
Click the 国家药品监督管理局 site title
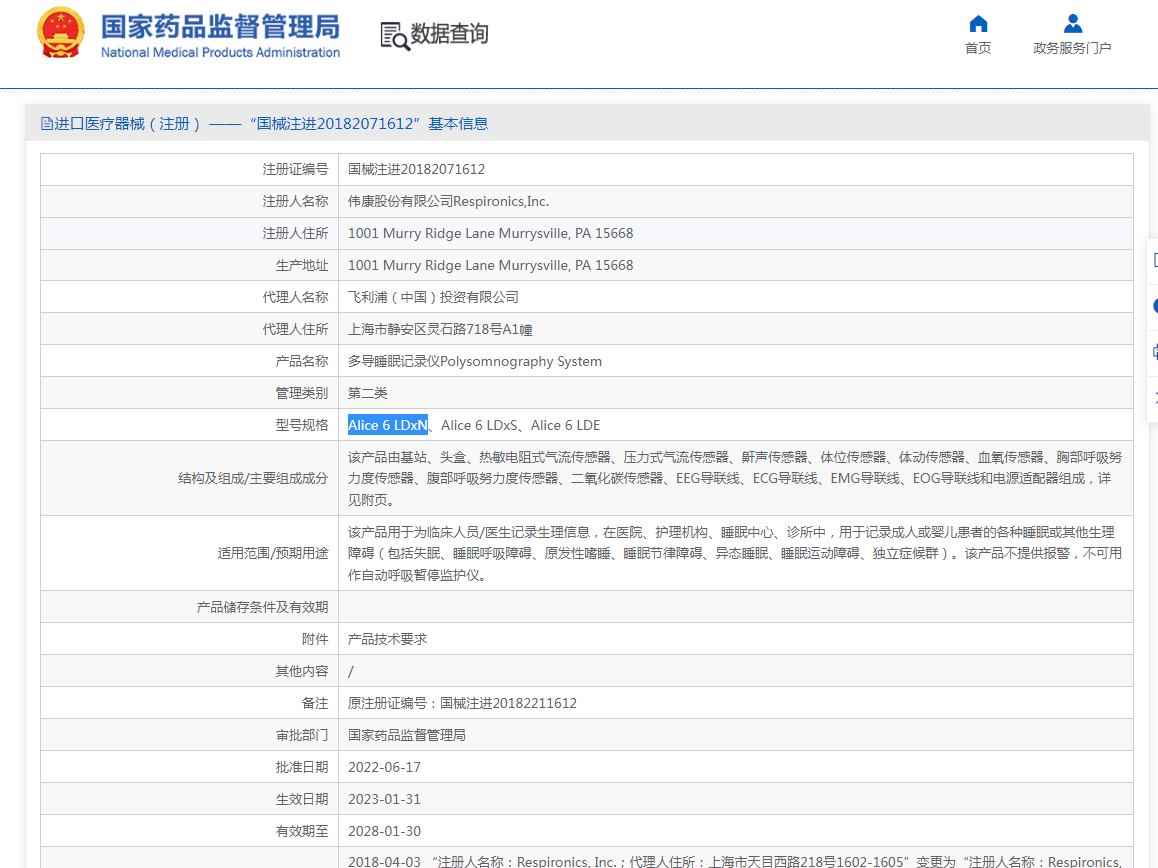pos(220,27)
